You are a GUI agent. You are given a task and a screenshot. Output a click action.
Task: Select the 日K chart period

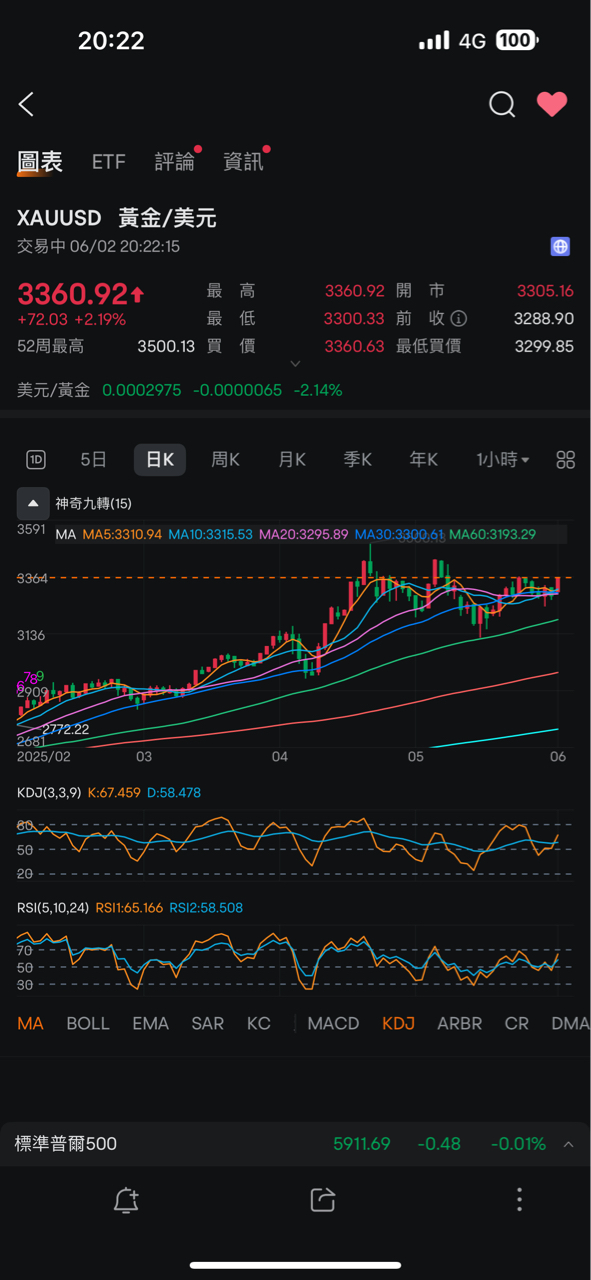(160, 460)
